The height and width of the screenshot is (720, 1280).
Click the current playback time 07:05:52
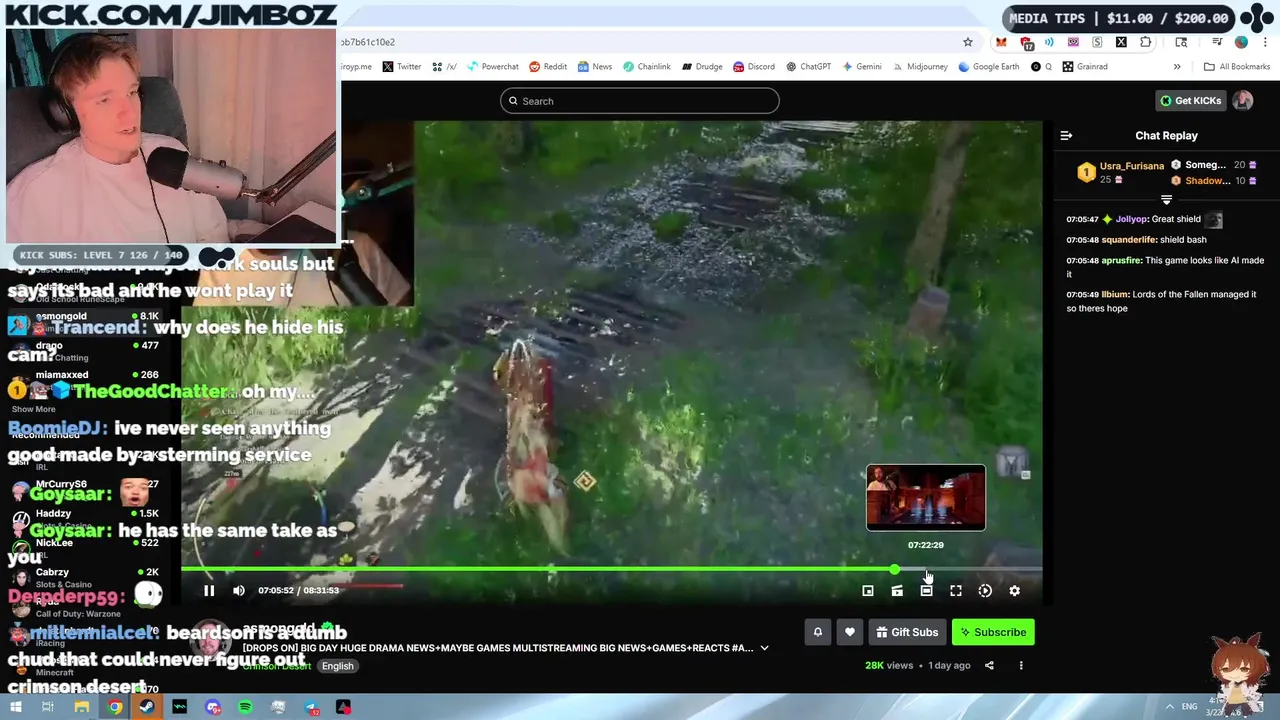click(x=276, y=591)
